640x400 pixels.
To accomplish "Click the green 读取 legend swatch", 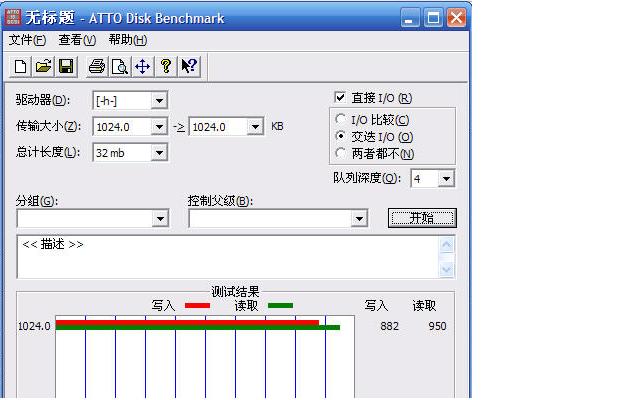I will click(280, 305).
